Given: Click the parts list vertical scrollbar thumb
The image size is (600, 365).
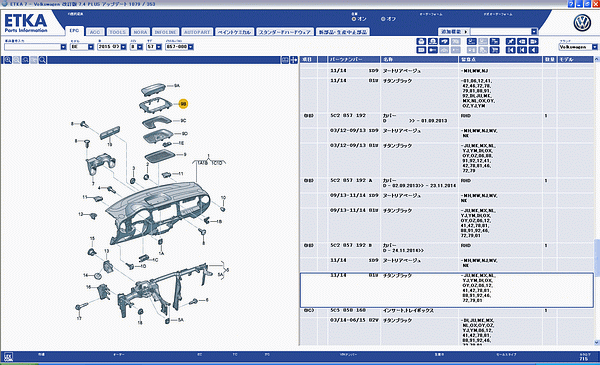Looking at the screenshot, I should pyautogui.click(x=597, y=256).
